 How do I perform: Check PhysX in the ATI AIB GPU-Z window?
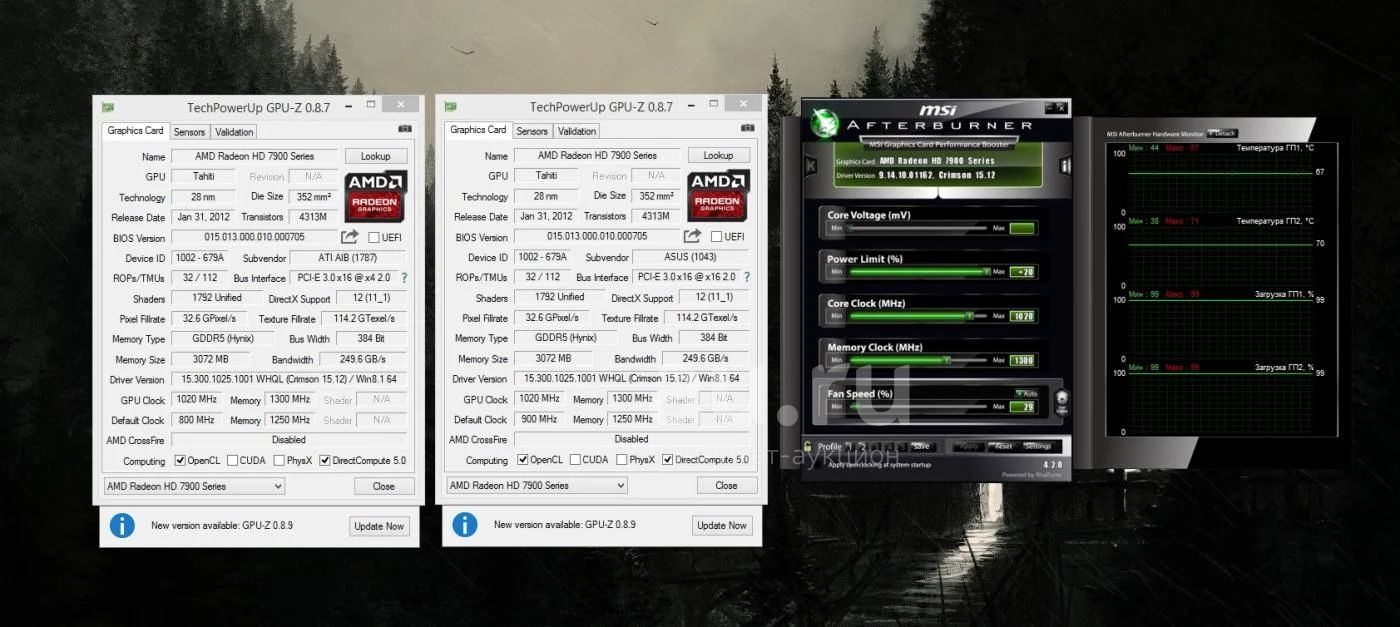coord(279,461)
